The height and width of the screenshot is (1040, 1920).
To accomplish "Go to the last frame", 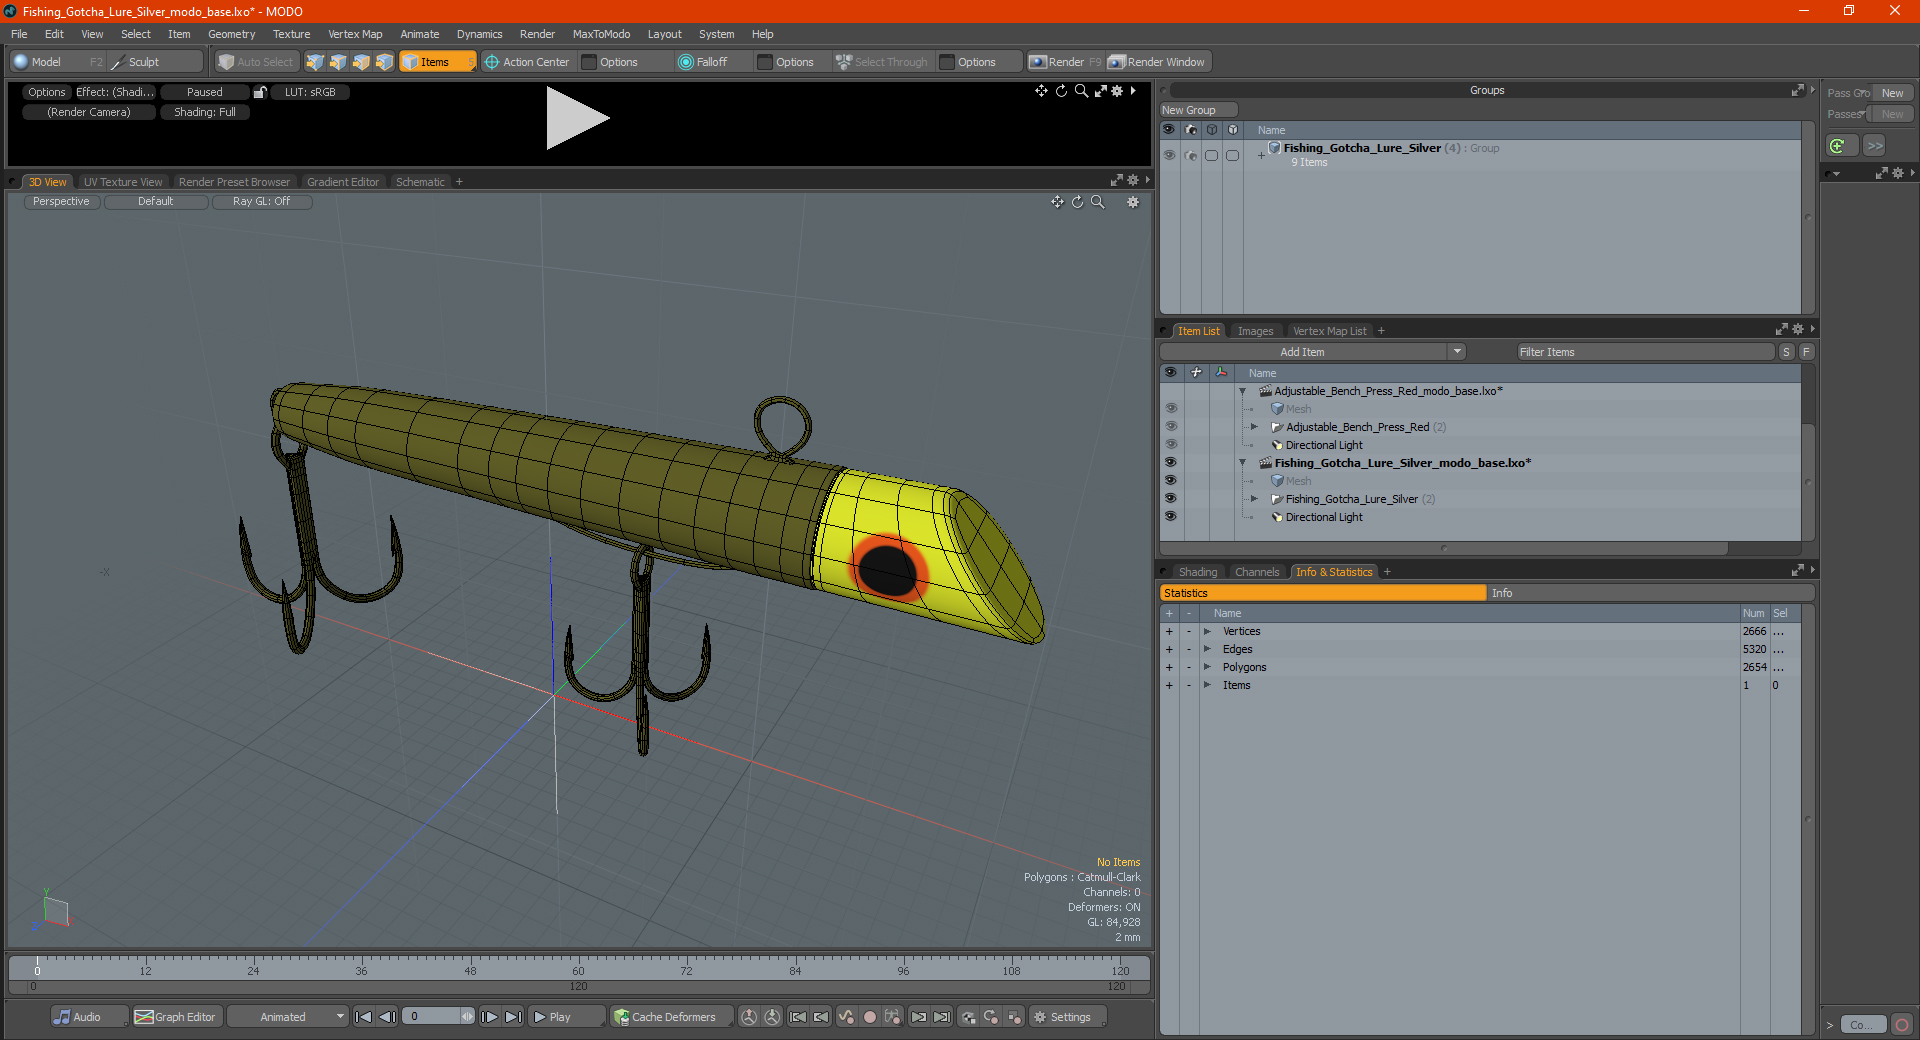I will [513, 1017].
